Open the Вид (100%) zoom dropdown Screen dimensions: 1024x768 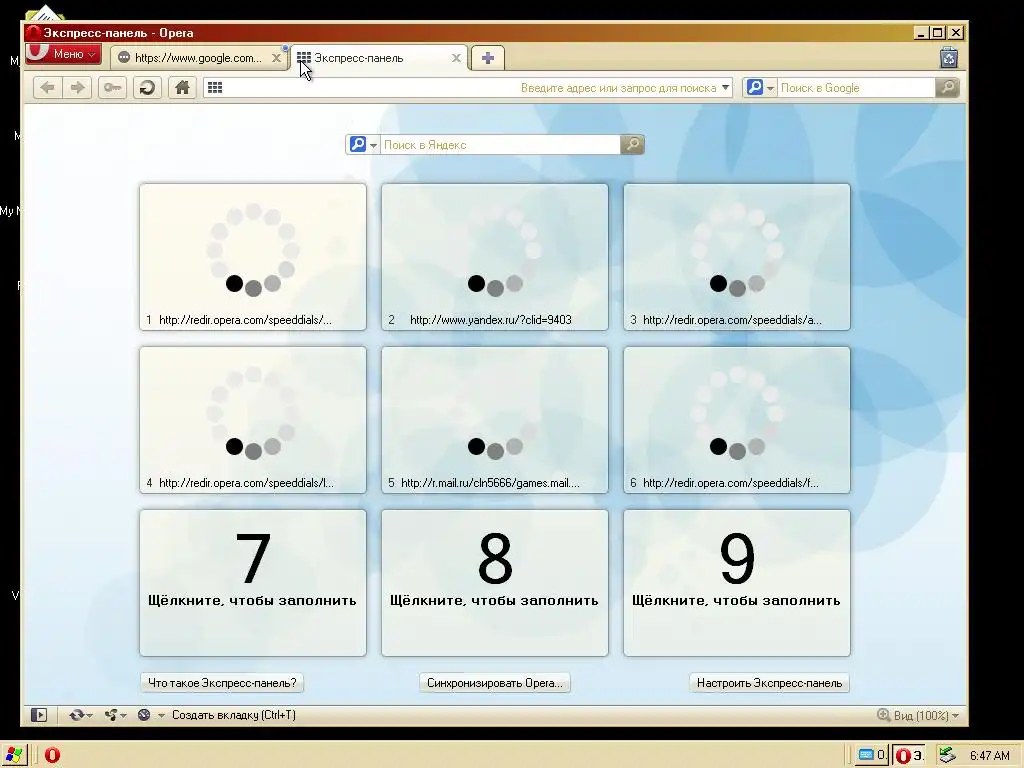[926, 716]
